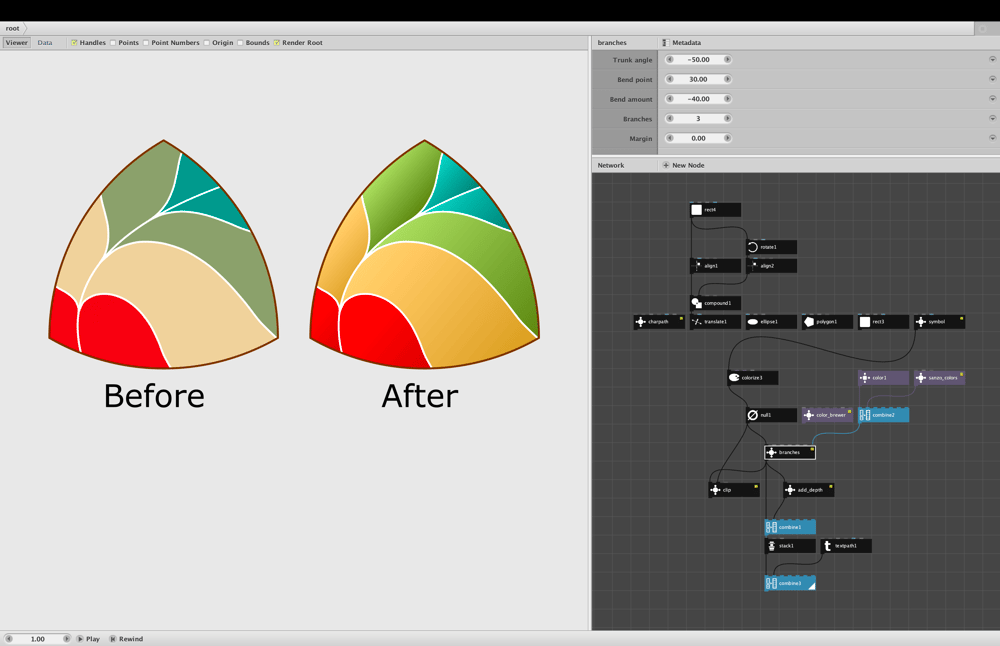Select the color1 node
Screen dimensions: 1000x646
(x=883, y=378)
